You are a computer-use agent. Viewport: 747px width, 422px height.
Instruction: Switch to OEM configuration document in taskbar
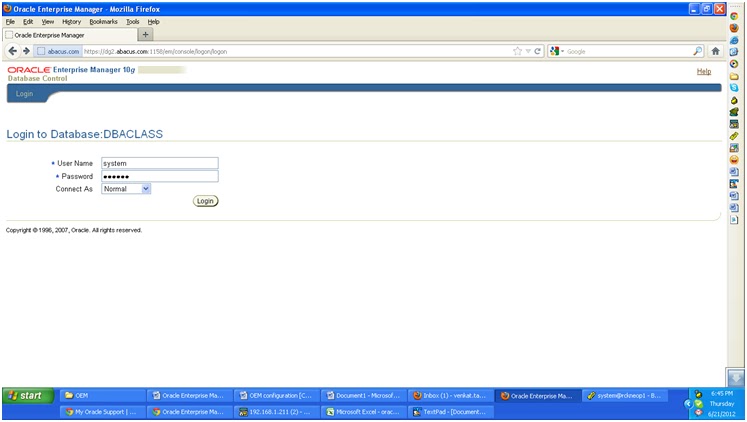276,395
